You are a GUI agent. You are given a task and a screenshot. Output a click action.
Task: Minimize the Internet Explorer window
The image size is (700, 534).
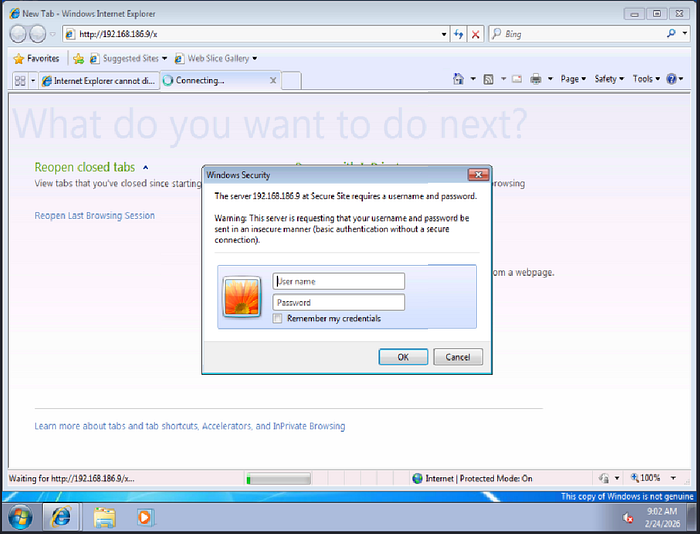point(634,14)
